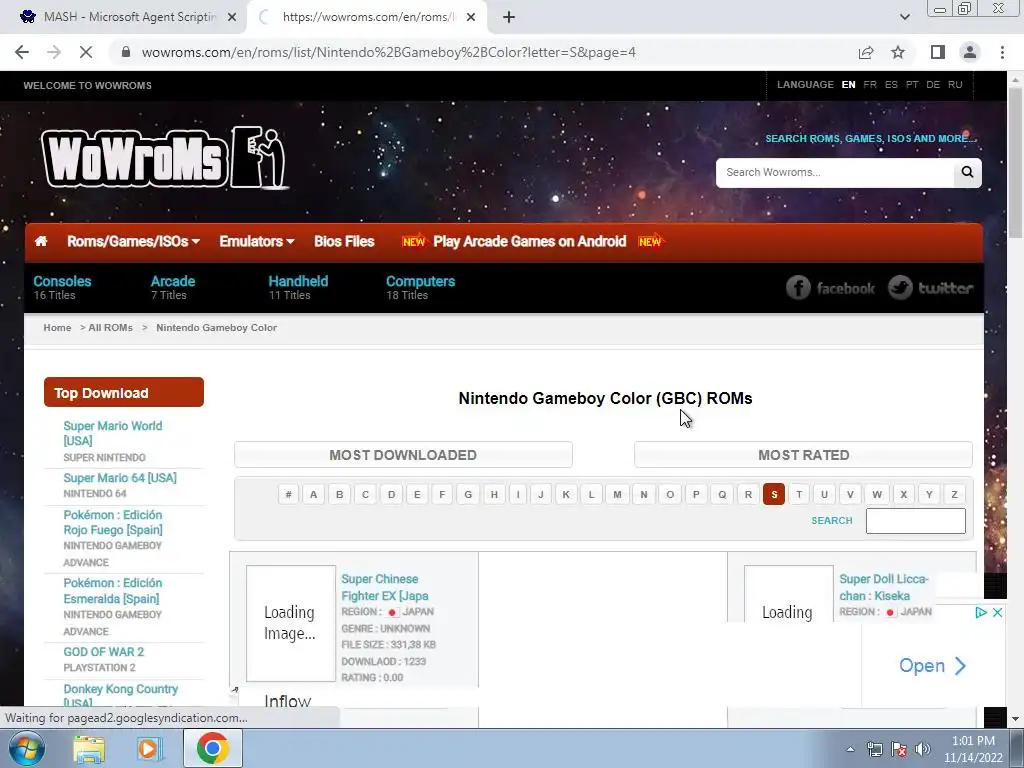
Task: Open Super Mario 64 [USA] link
Action: point(120,477)
